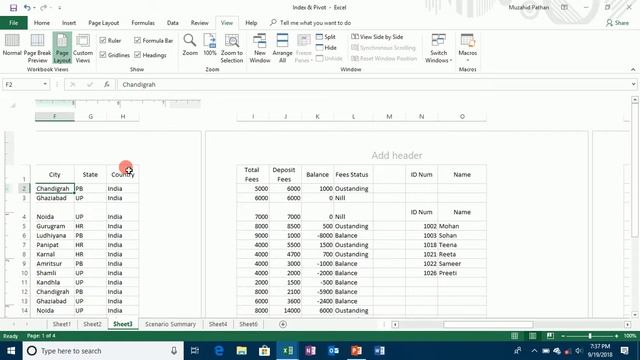The height and width of the screenshot is (360, 640).
Task: Save the workbook with the Save icon
Action: [x=13, y=7]
